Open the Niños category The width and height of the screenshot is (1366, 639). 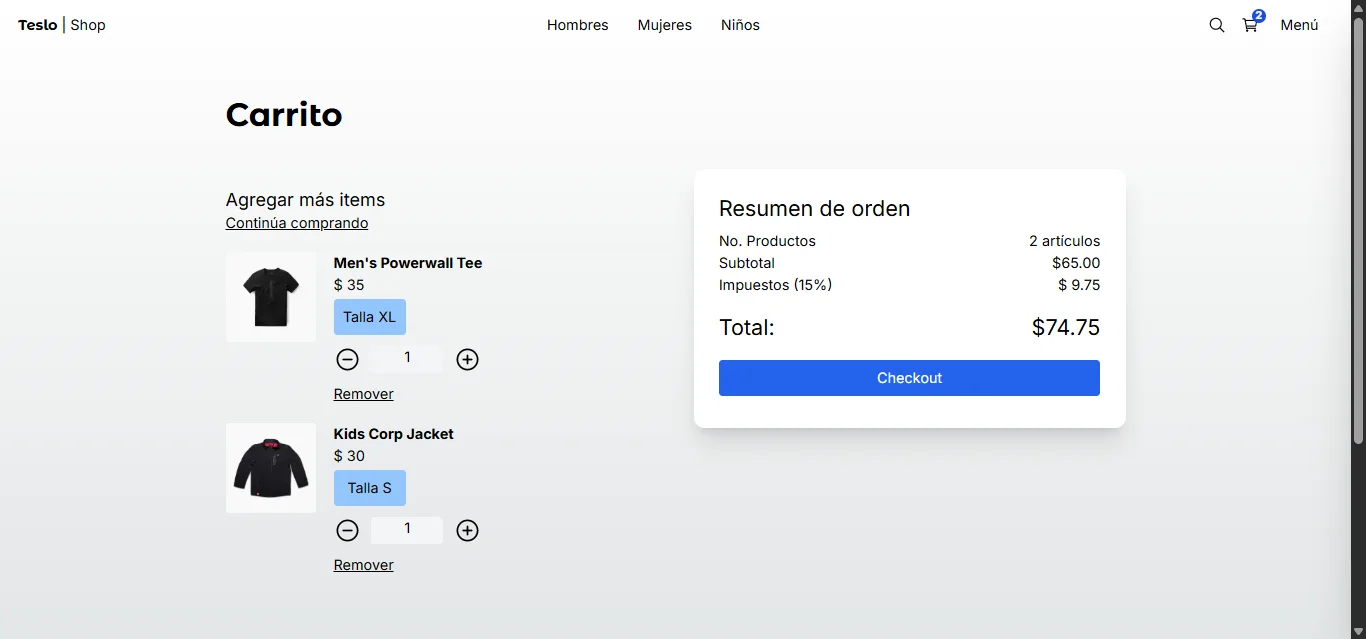click(740, 25)
